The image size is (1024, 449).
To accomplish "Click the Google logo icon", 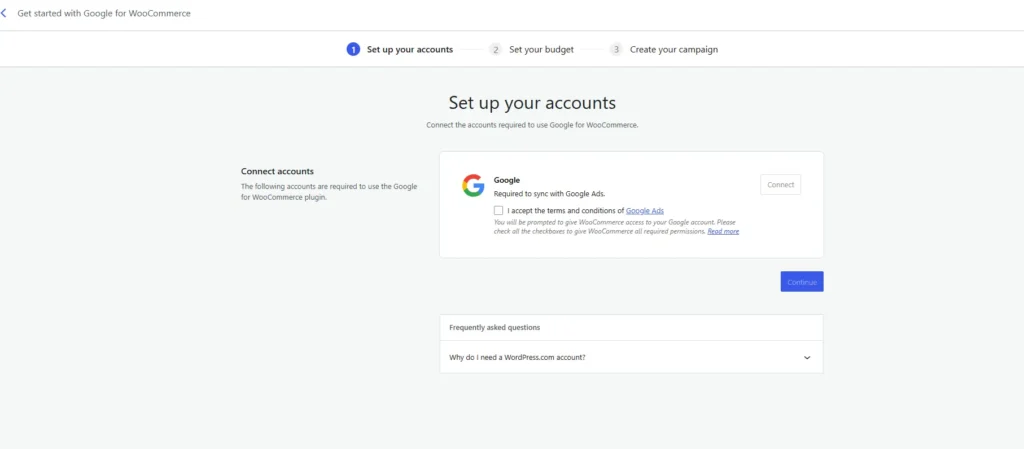I will tap(473, 186).
